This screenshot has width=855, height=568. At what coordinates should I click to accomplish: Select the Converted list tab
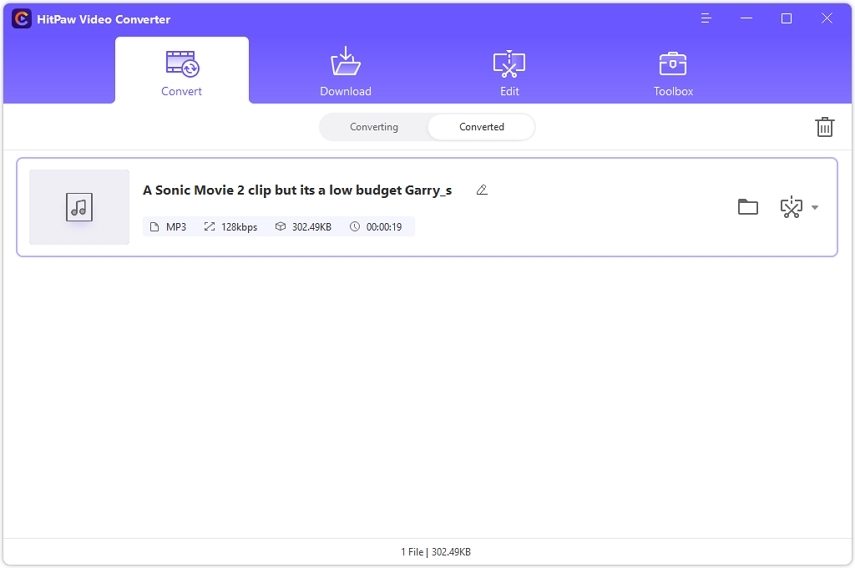(x=481, y=127)
